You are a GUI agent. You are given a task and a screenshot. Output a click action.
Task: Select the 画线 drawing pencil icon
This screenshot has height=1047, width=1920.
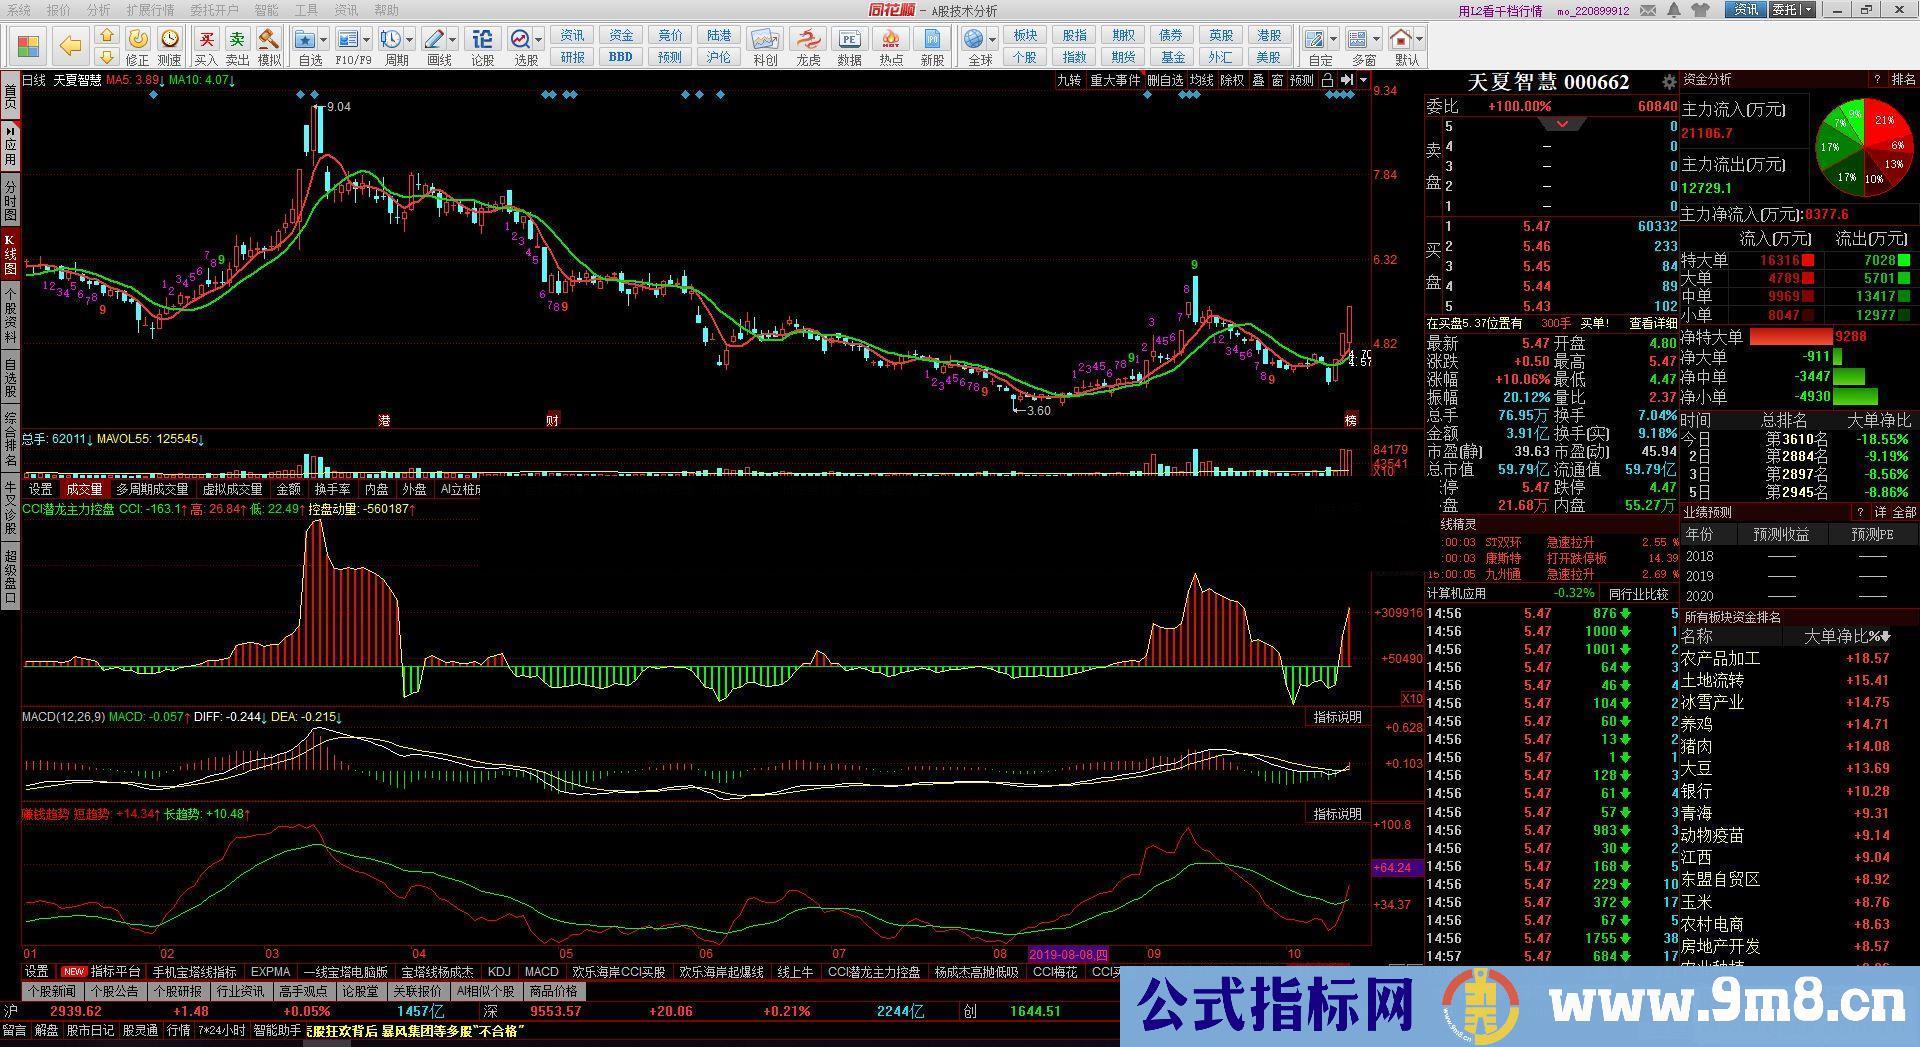pos(434,39)
